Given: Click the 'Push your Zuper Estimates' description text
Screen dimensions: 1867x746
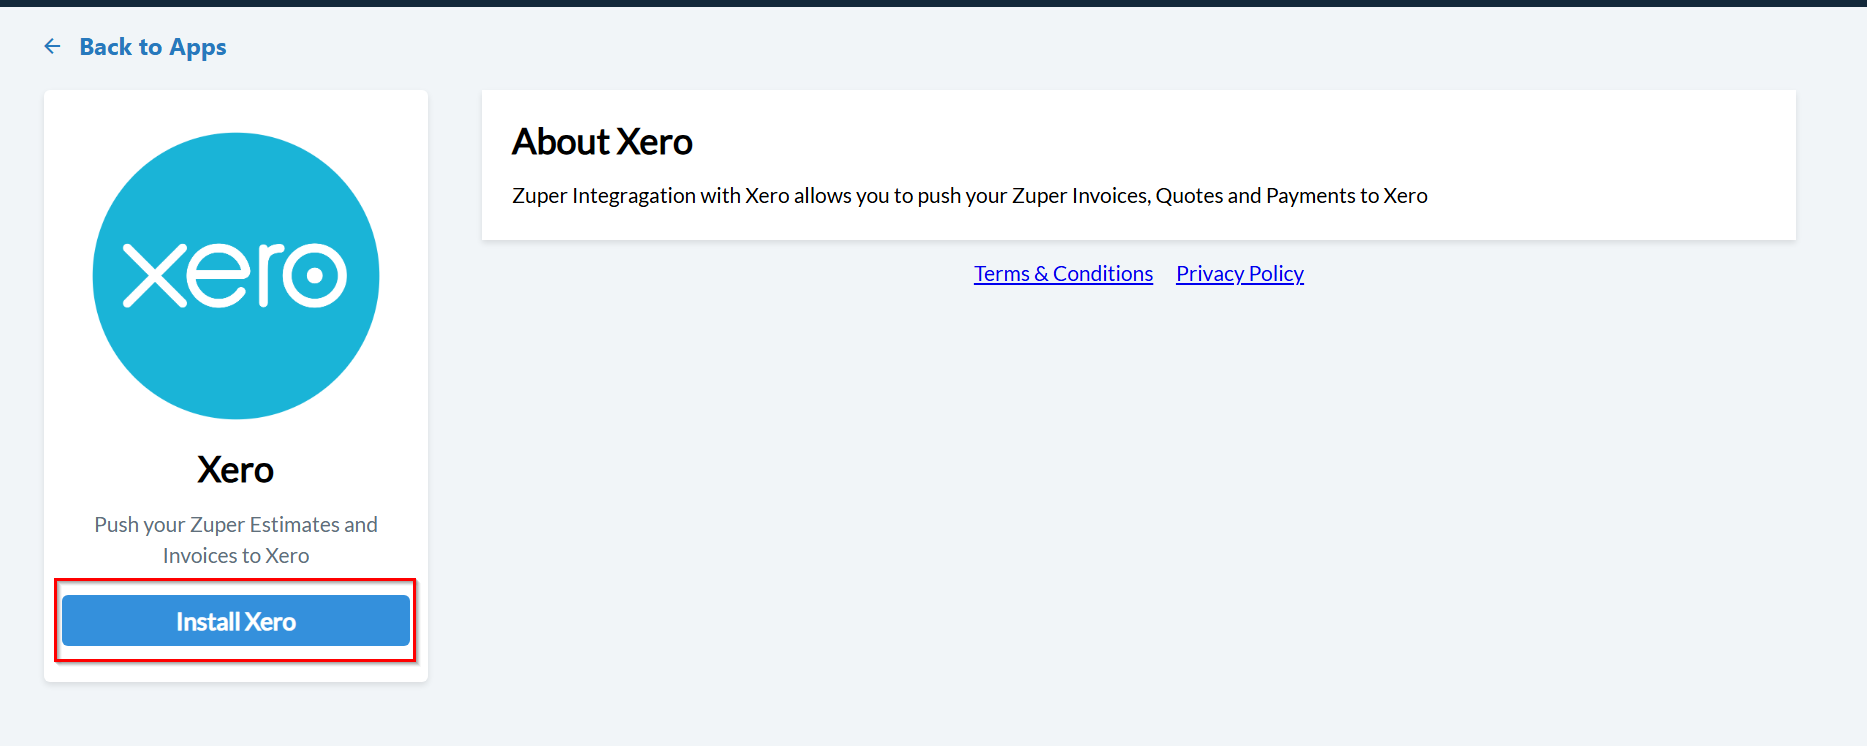Looking at the screenshot, I should click(x=236, y=540).
